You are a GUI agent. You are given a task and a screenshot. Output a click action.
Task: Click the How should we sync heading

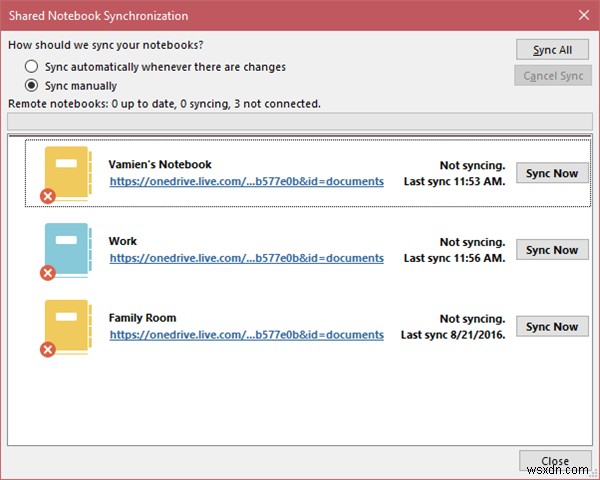coord(106,45)
